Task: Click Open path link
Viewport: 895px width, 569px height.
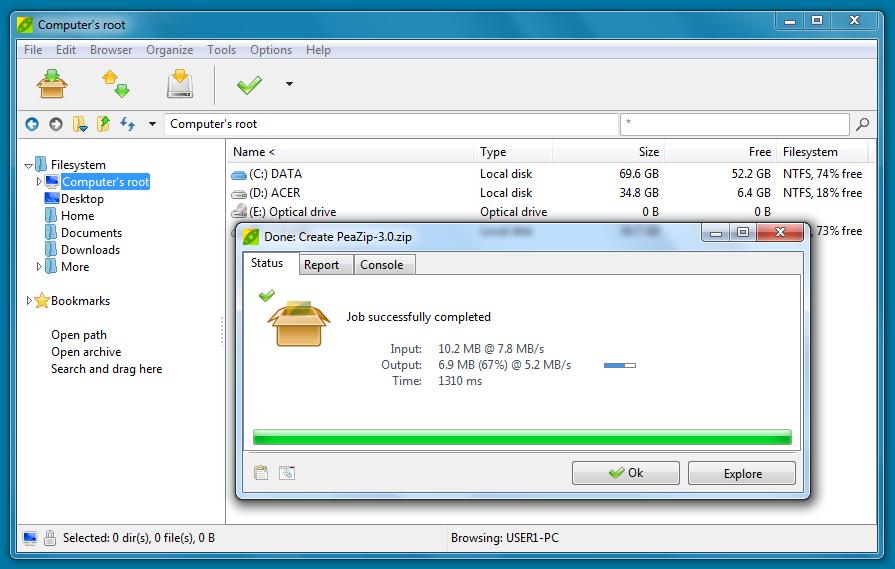Action: pyautogui.click(x=79, y=335)
